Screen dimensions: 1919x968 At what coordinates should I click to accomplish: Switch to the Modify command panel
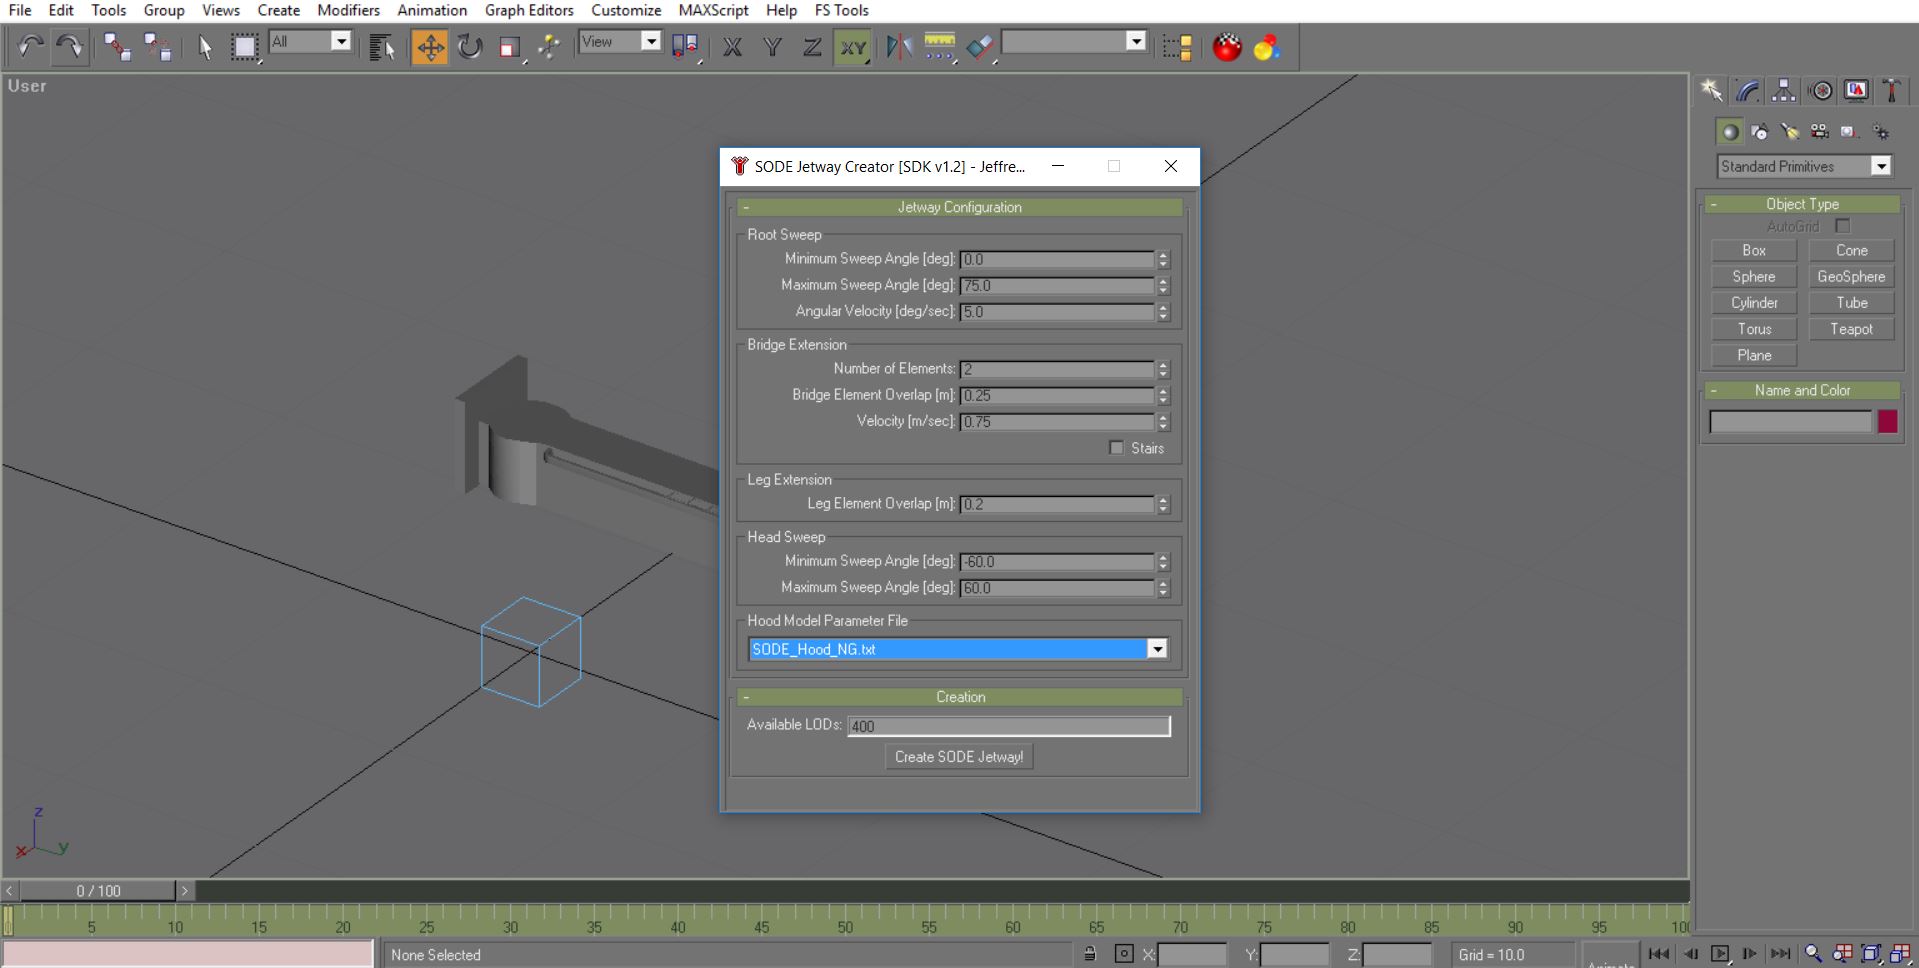click(x=1747, y=91)
